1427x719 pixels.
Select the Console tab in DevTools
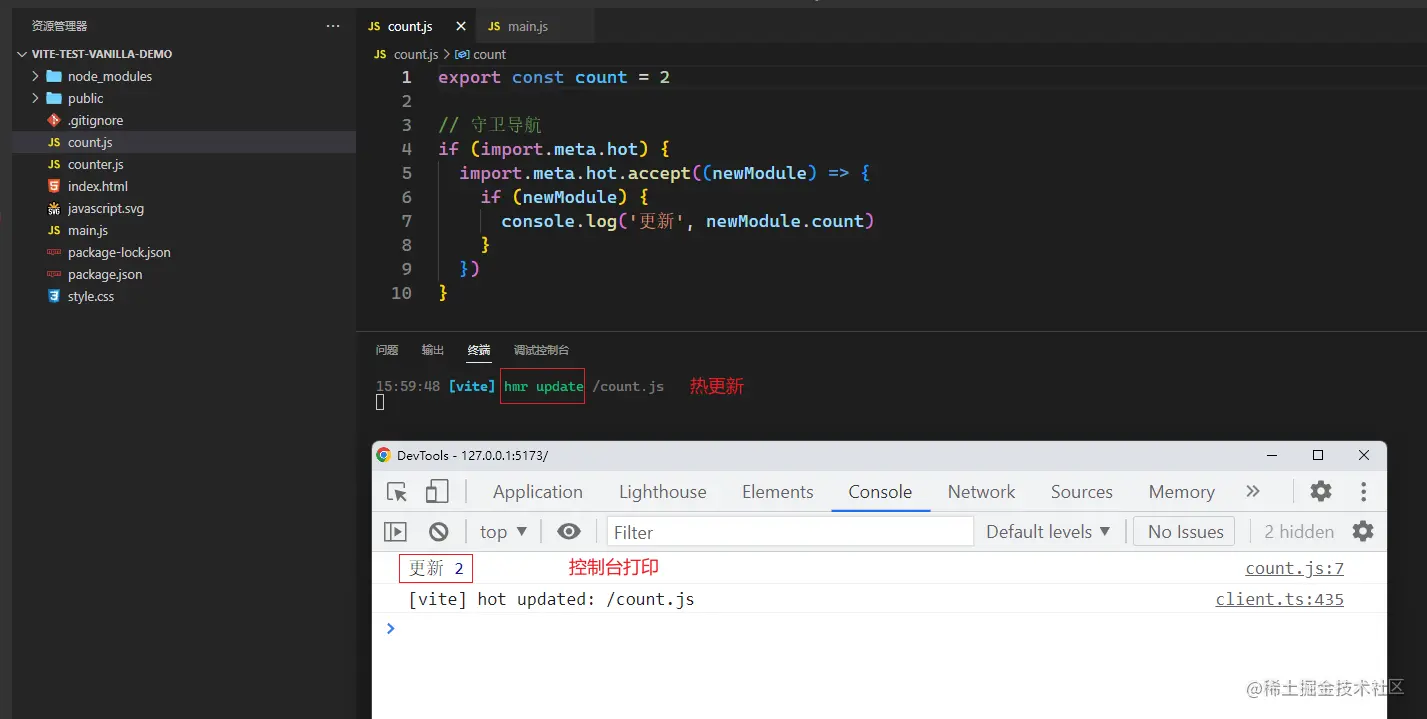click(880, 492)
